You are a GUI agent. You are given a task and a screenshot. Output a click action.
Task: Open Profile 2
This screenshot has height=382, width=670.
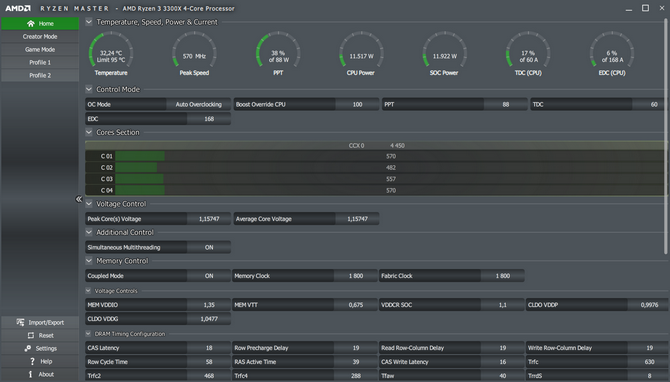coord(40,75)
